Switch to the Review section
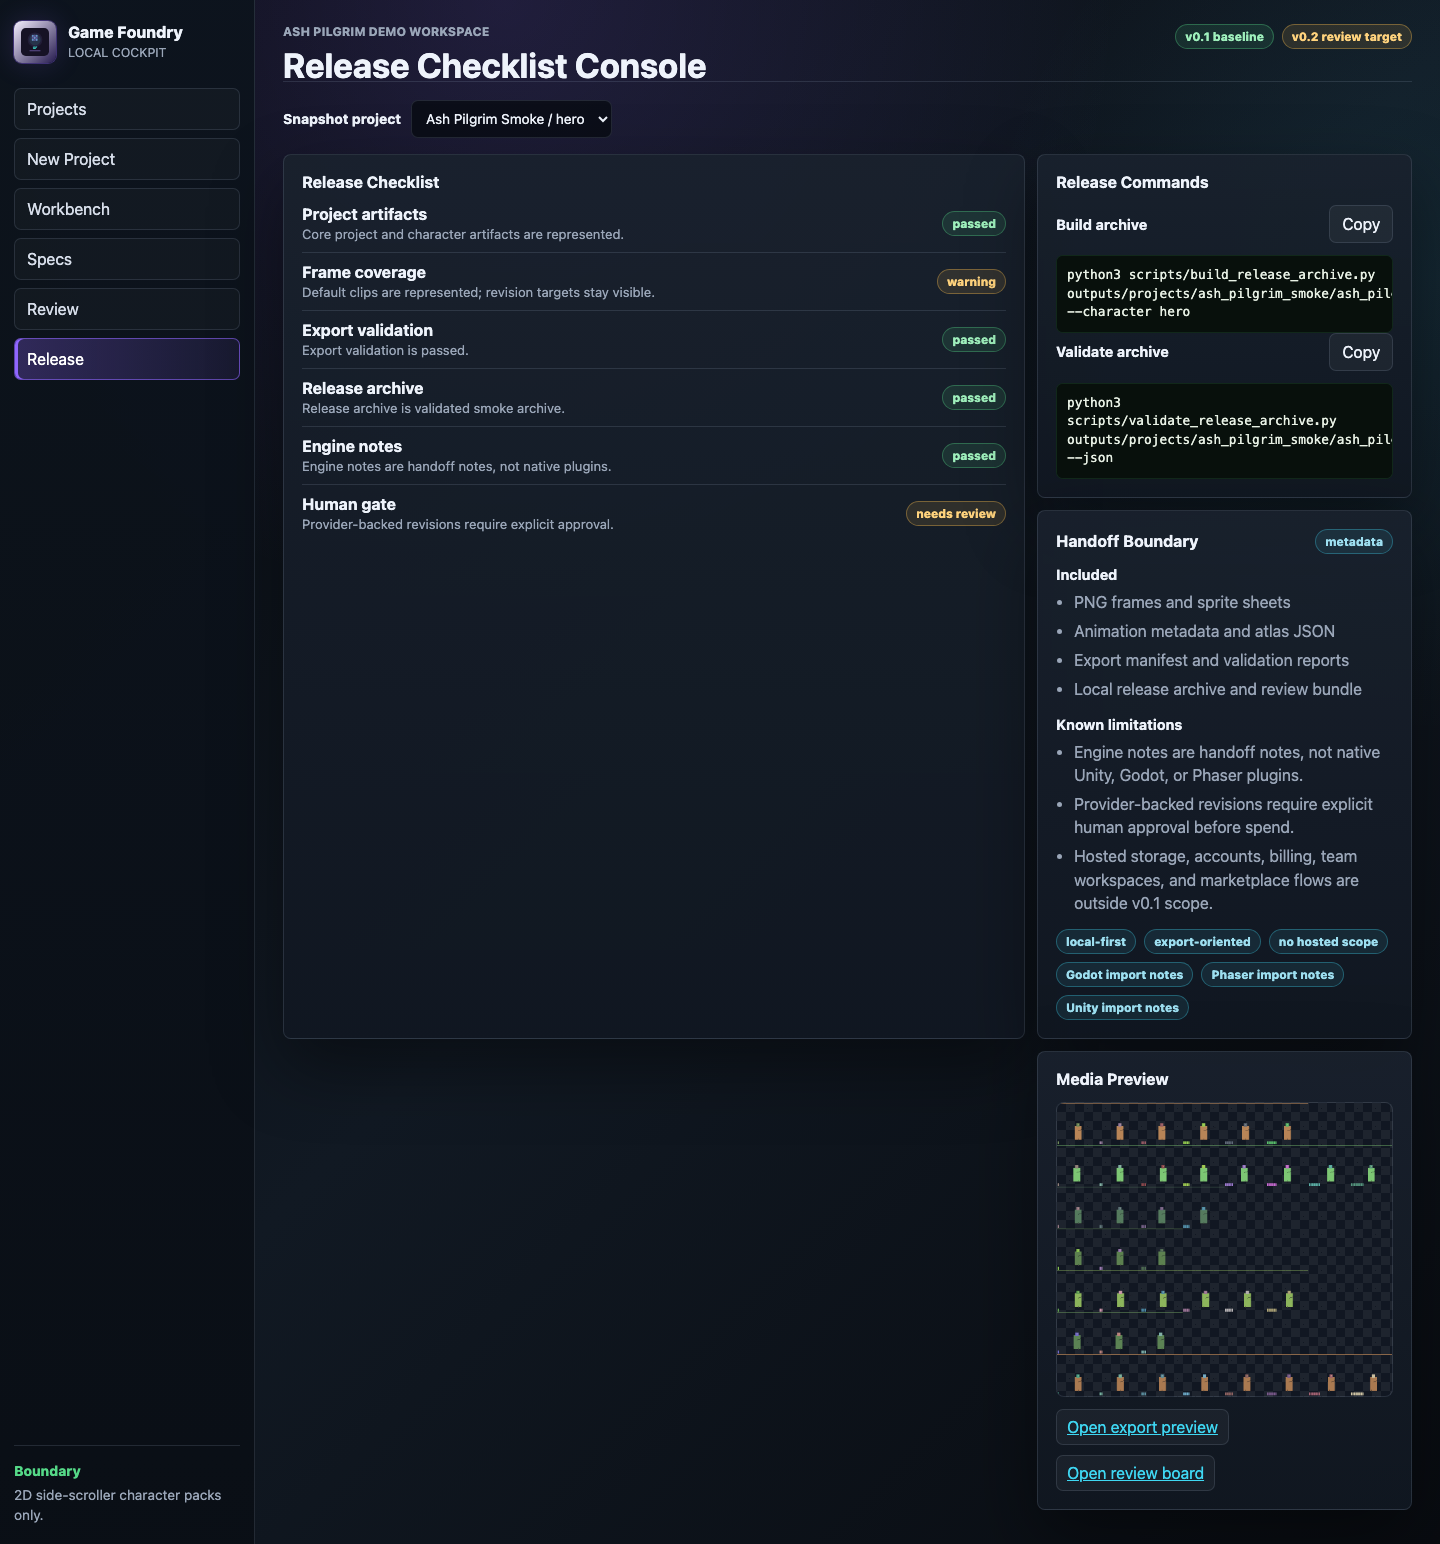The width and height of the screenshot is (1440, 1544). pyautogui.click(x=127, y=309)
